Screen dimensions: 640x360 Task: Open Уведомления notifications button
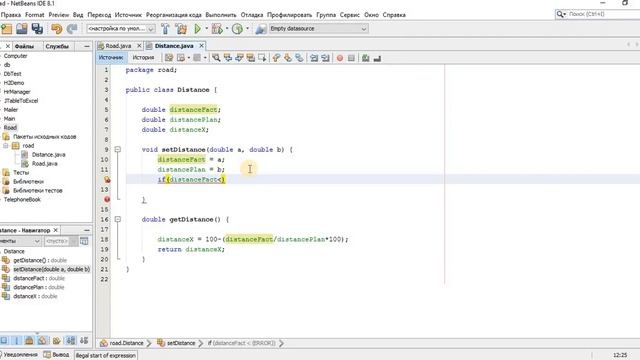click(x=20, y=355)
